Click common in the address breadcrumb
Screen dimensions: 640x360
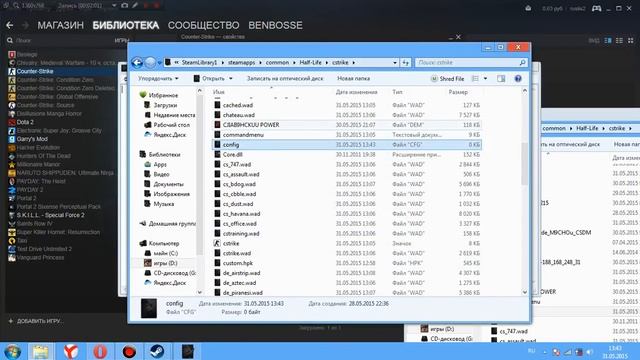[277, 62]
